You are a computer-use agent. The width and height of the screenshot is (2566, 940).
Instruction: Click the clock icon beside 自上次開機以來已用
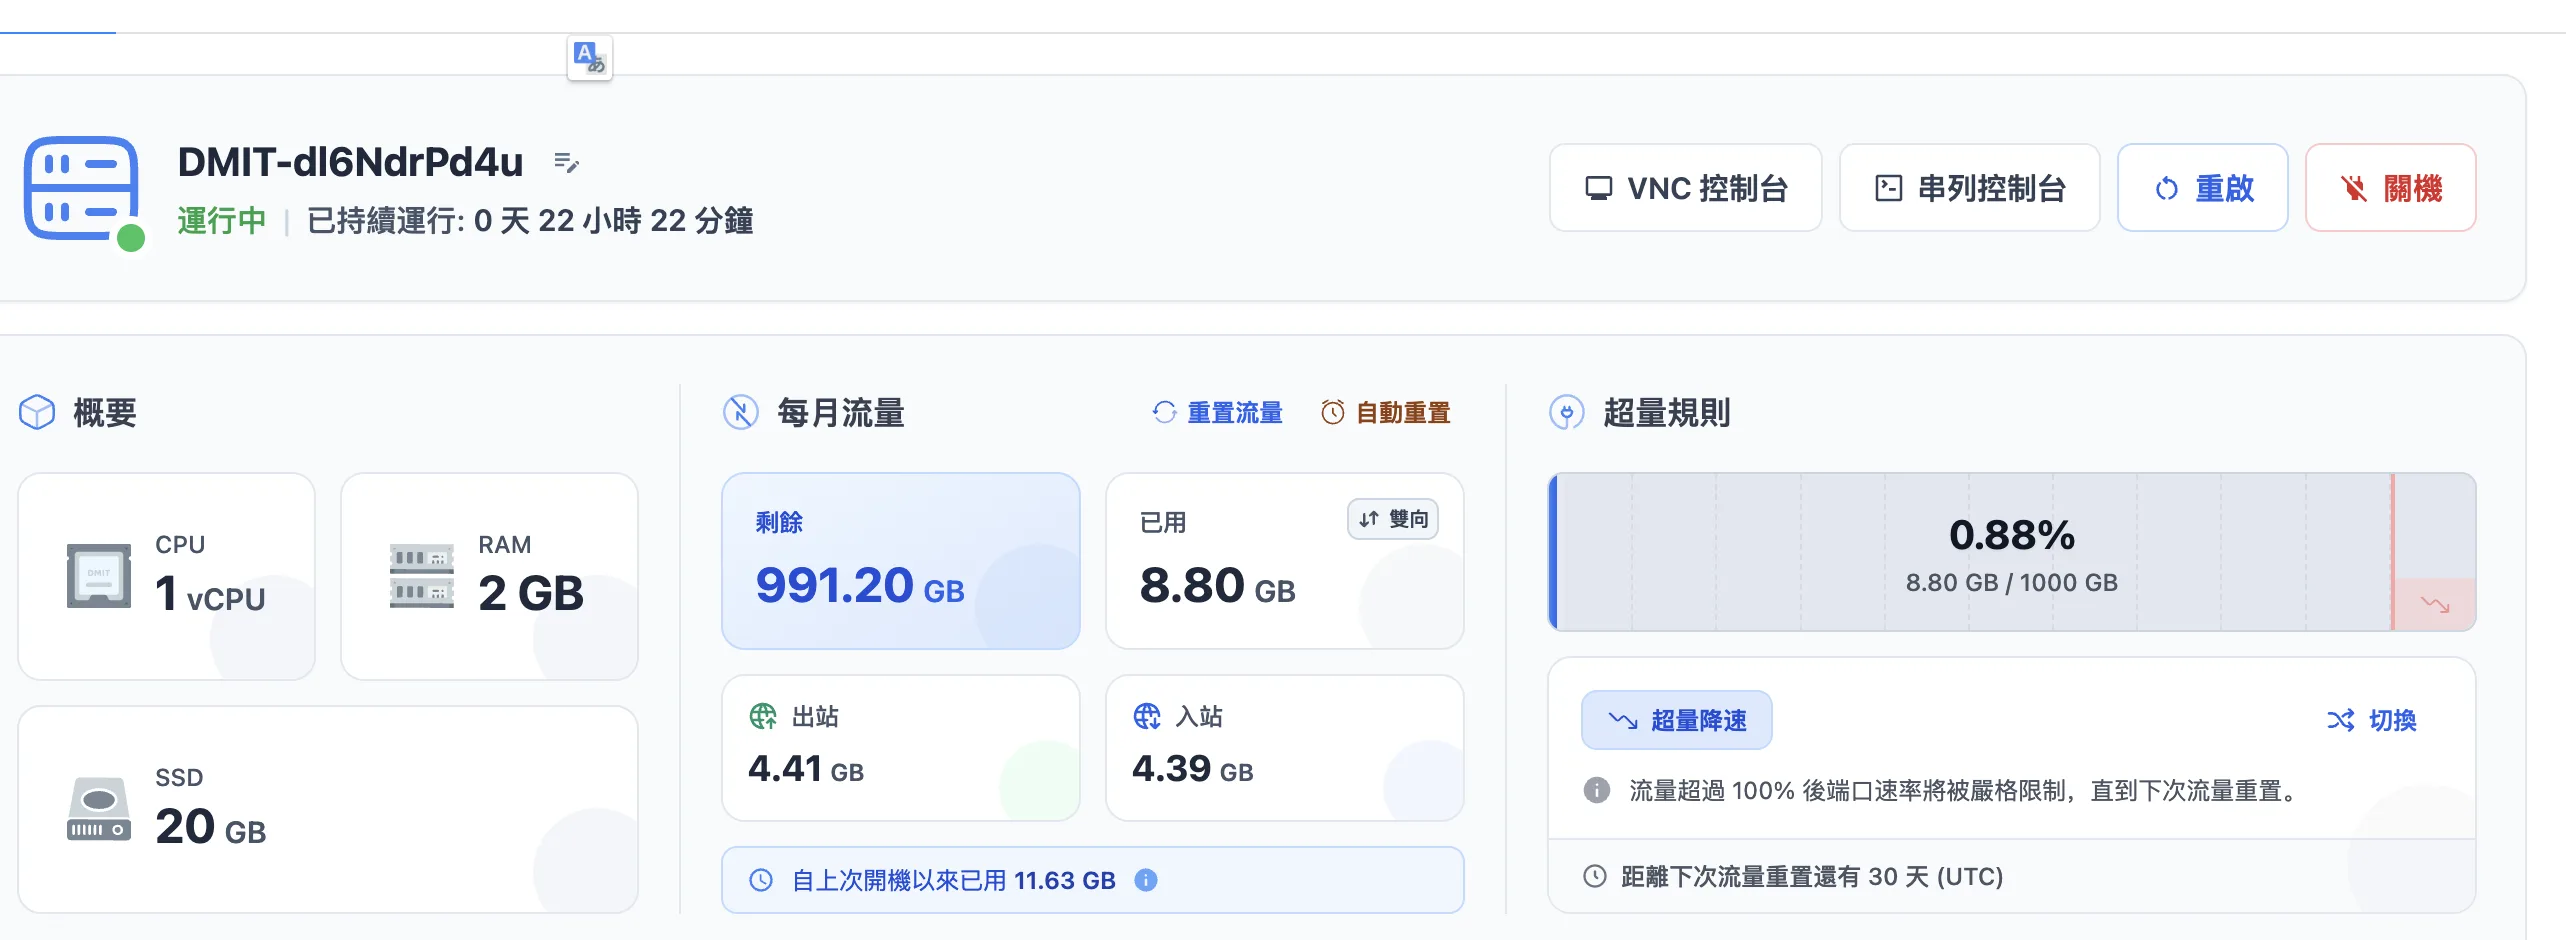[x=761, y=880]
